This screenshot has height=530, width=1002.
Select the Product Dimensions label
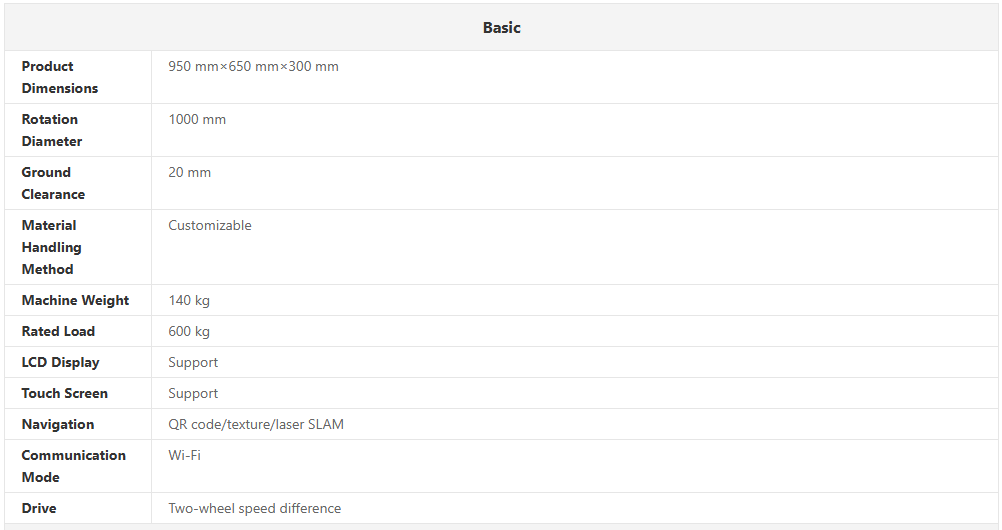click(60, 77)
